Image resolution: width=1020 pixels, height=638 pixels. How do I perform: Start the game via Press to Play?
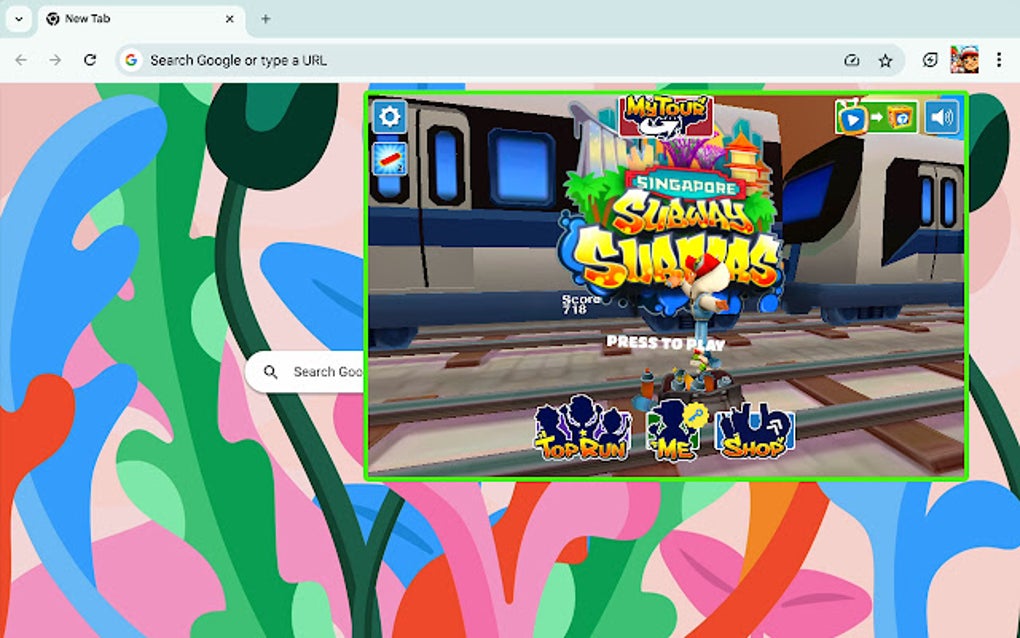[665, 343]
